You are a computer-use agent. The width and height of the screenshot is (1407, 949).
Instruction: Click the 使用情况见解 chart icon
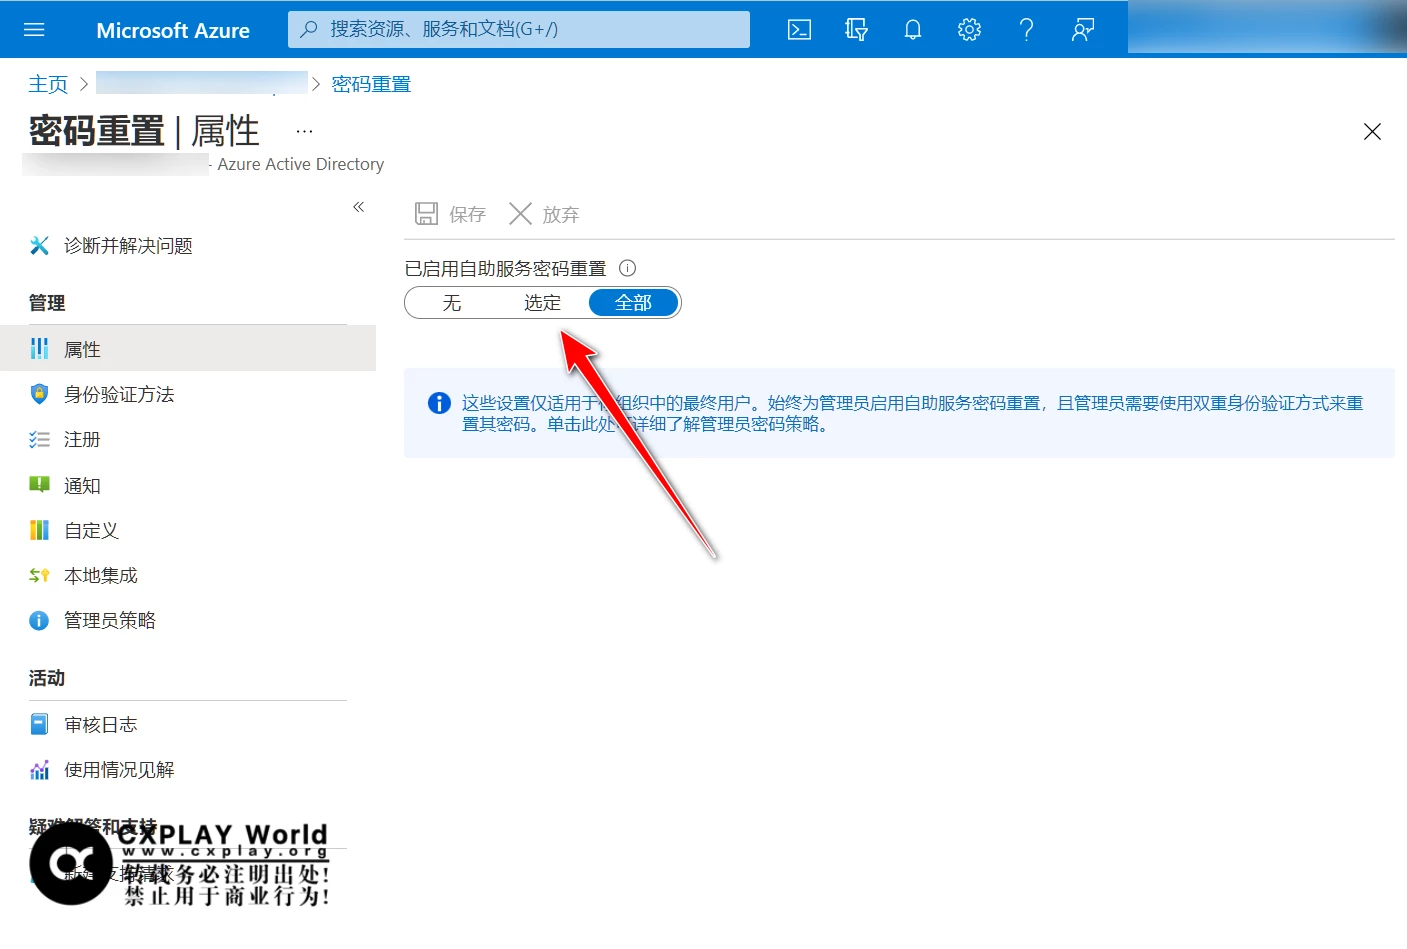[x=39, y=770]
